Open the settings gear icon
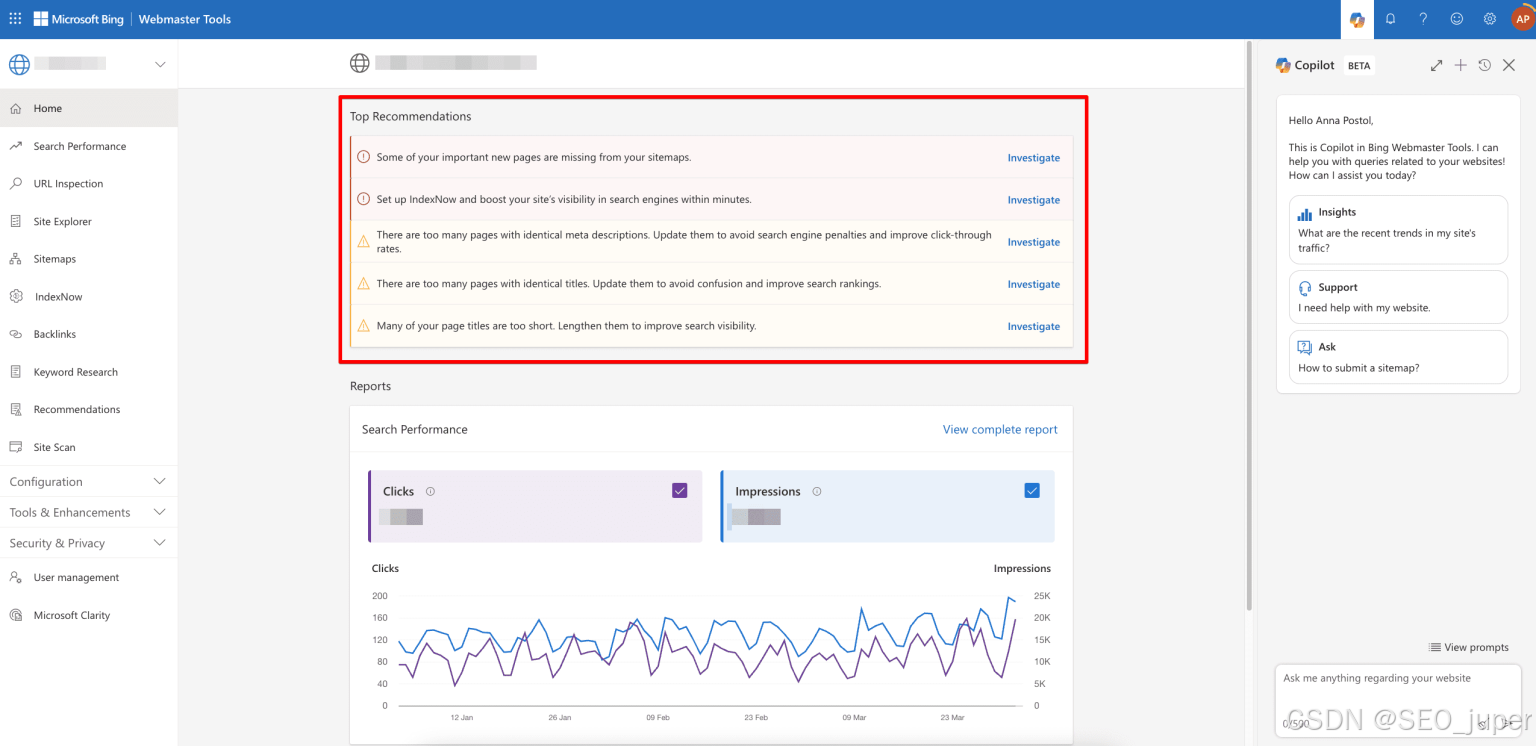 point(1489,19)
